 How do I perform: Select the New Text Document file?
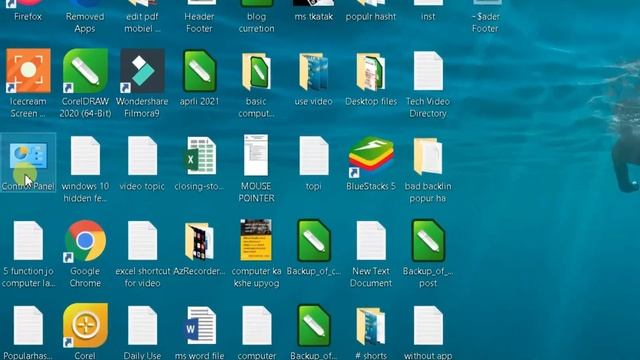click(x=371, y=241)
